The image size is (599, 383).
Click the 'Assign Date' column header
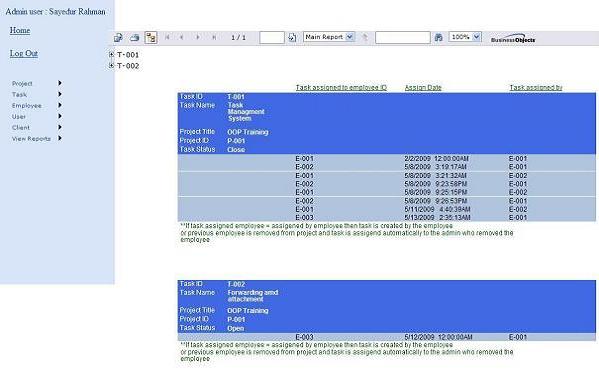pos(423,87)
